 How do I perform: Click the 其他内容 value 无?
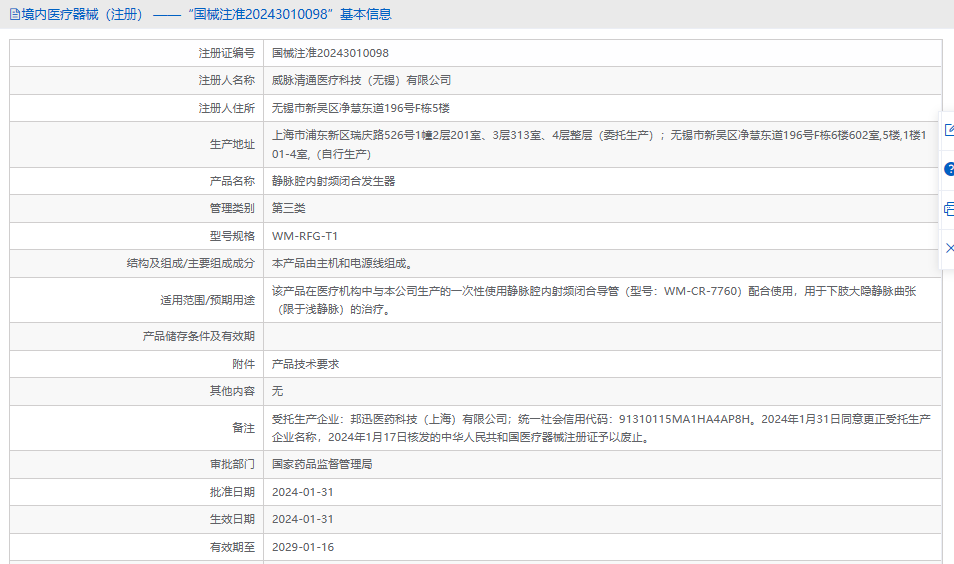coord(277,391)
